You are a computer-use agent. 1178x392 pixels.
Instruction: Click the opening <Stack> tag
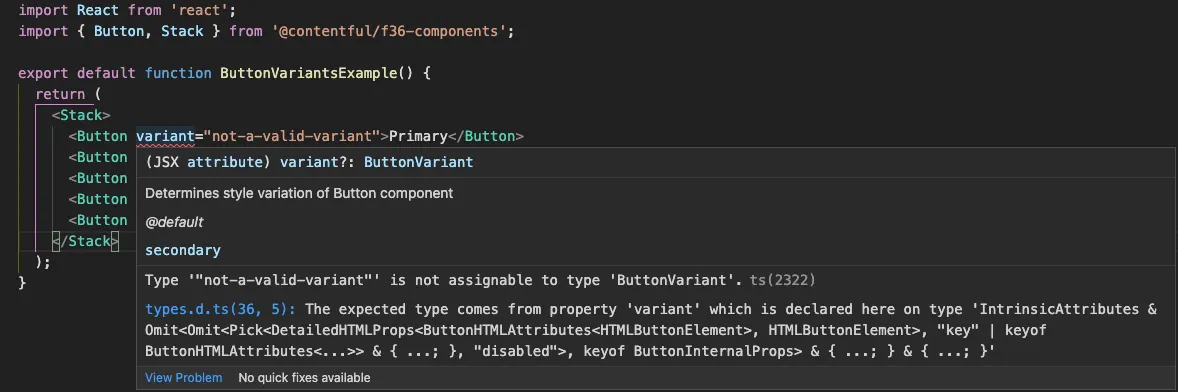(81, 115)
